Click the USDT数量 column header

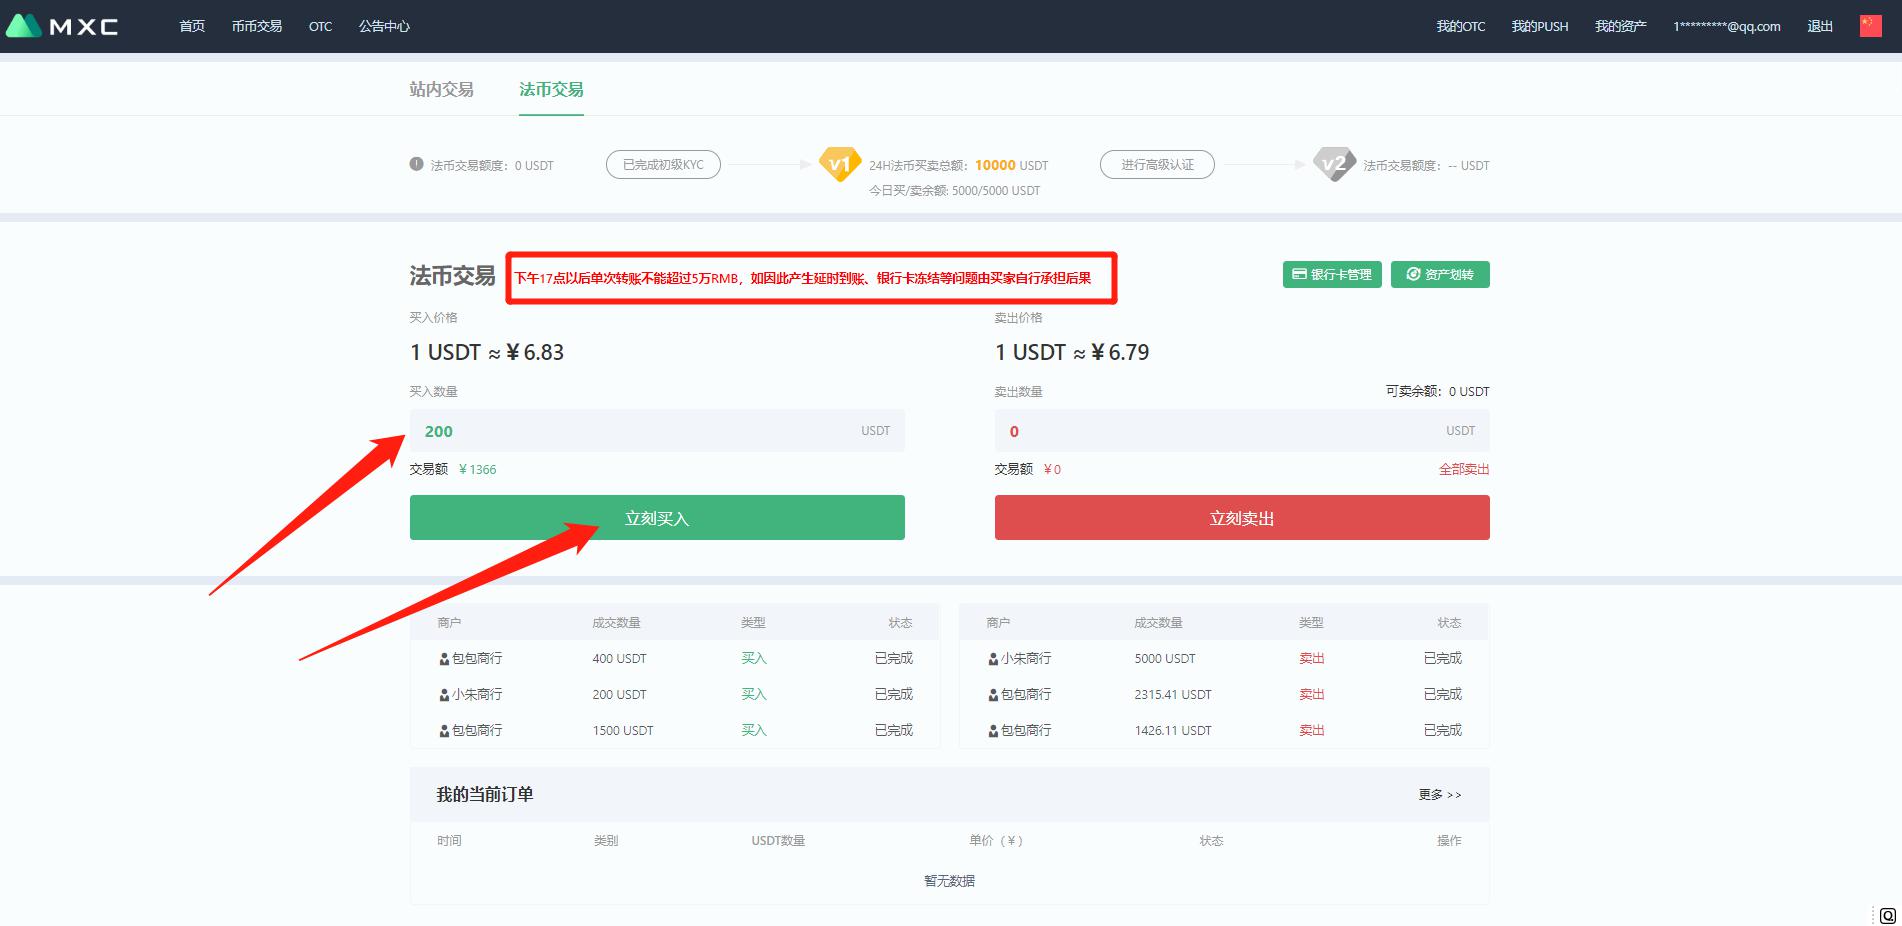778,841
